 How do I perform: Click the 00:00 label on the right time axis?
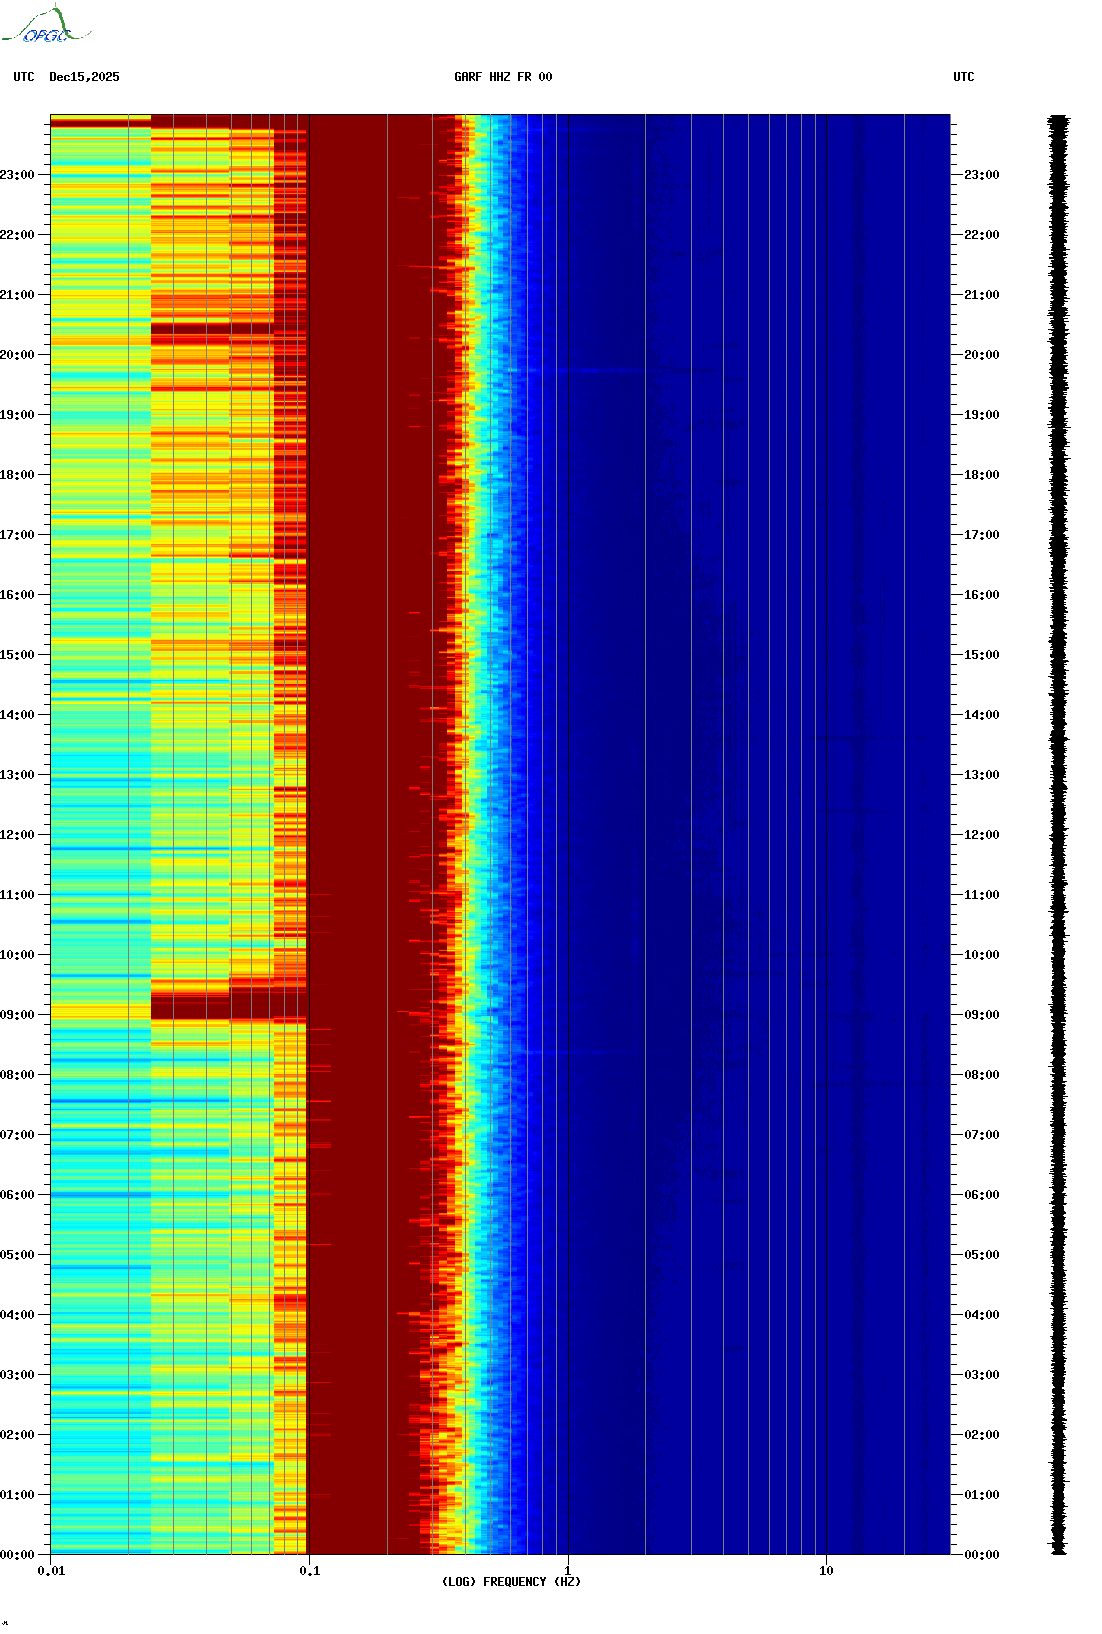982,1555
